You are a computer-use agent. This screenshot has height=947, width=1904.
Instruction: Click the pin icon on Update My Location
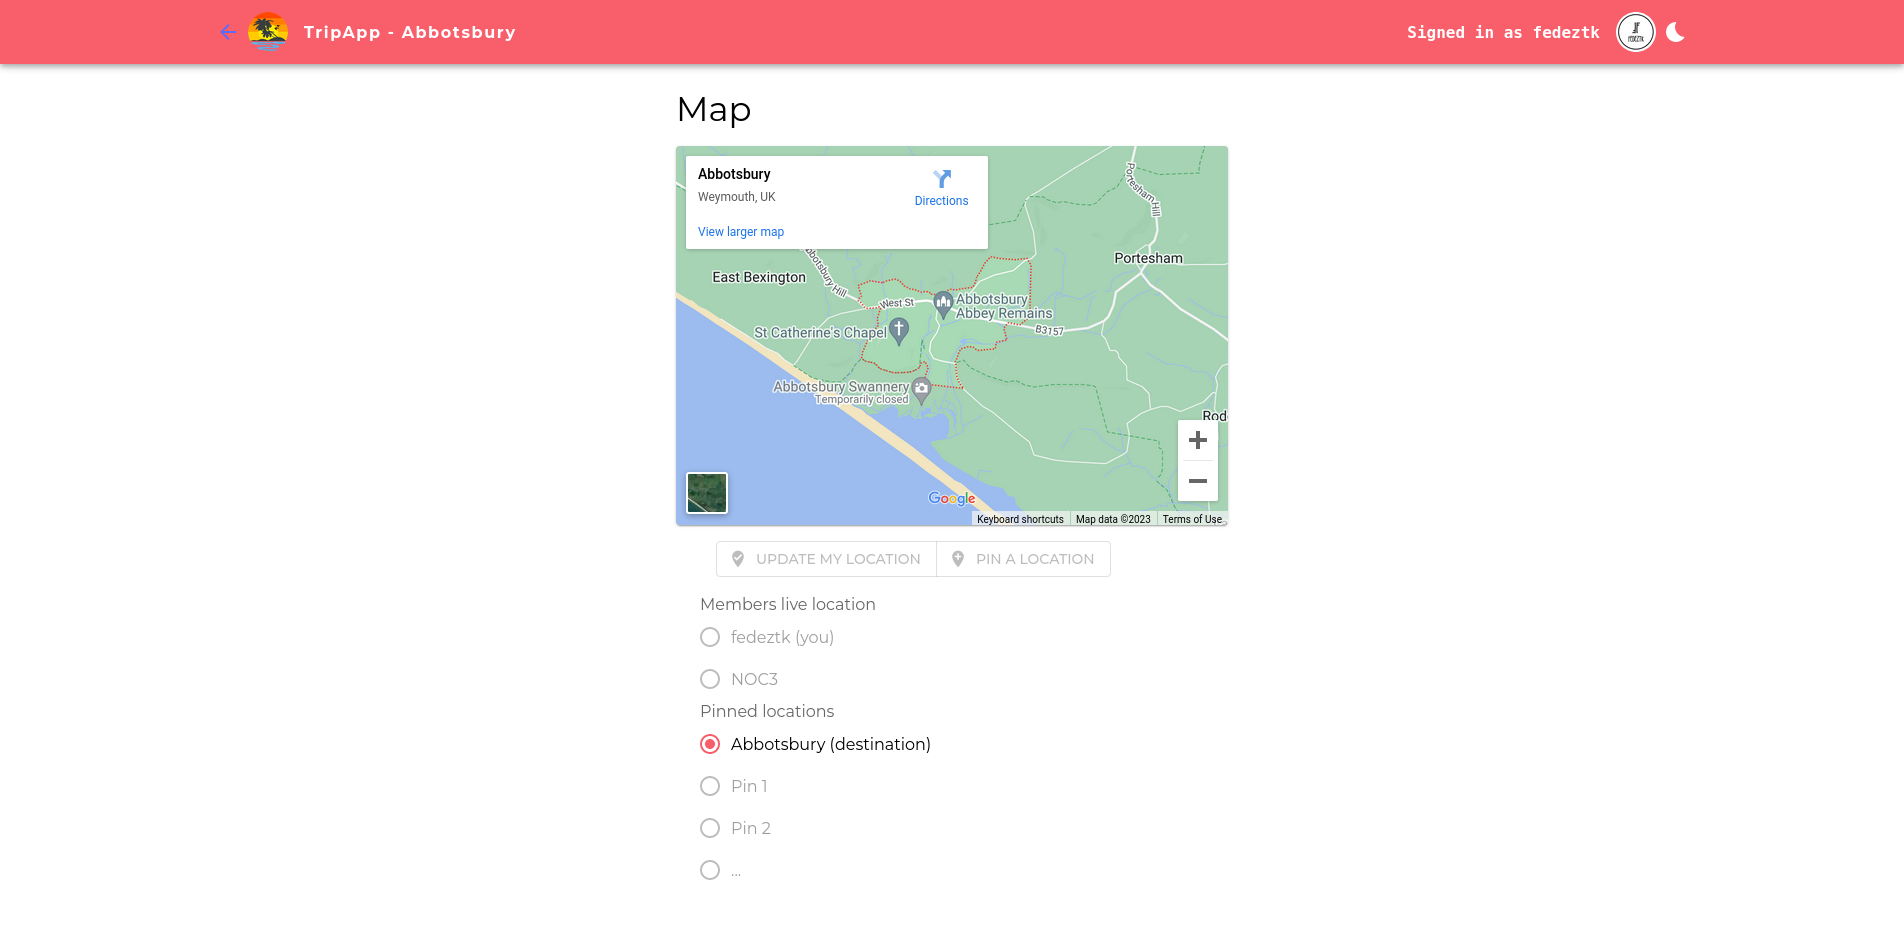737,558
